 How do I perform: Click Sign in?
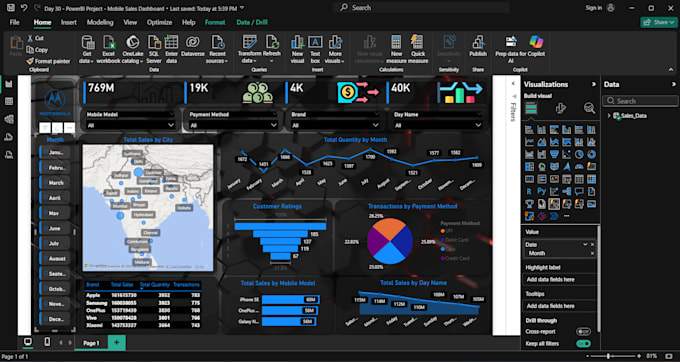[594, 8]
